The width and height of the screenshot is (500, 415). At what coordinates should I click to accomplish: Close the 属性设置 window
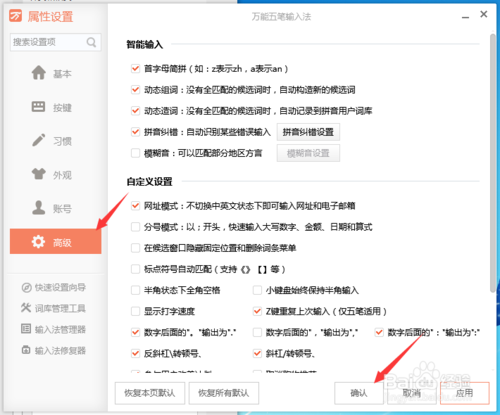(x=484, y=14)
